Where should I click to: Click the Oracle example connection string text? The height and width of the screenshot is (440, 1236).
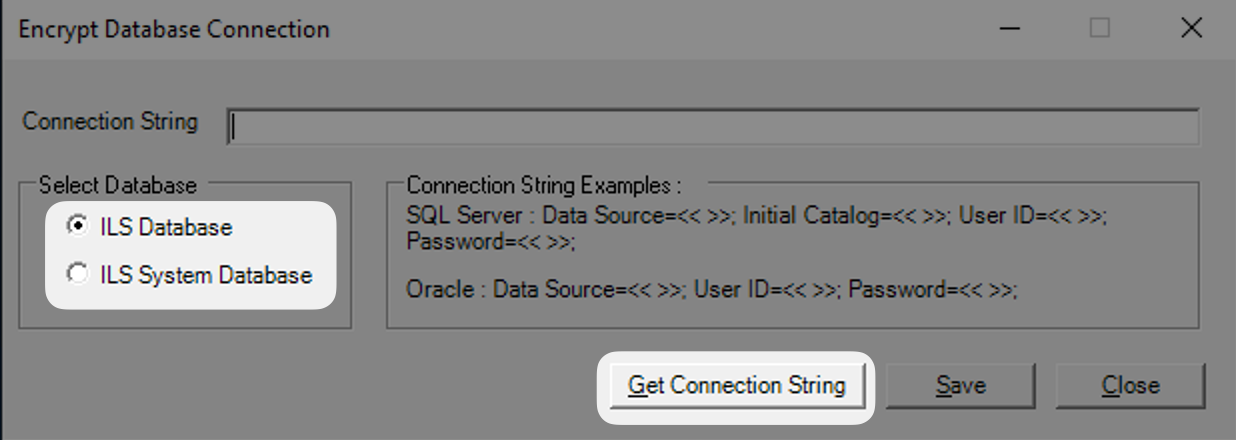pos(711,290)
